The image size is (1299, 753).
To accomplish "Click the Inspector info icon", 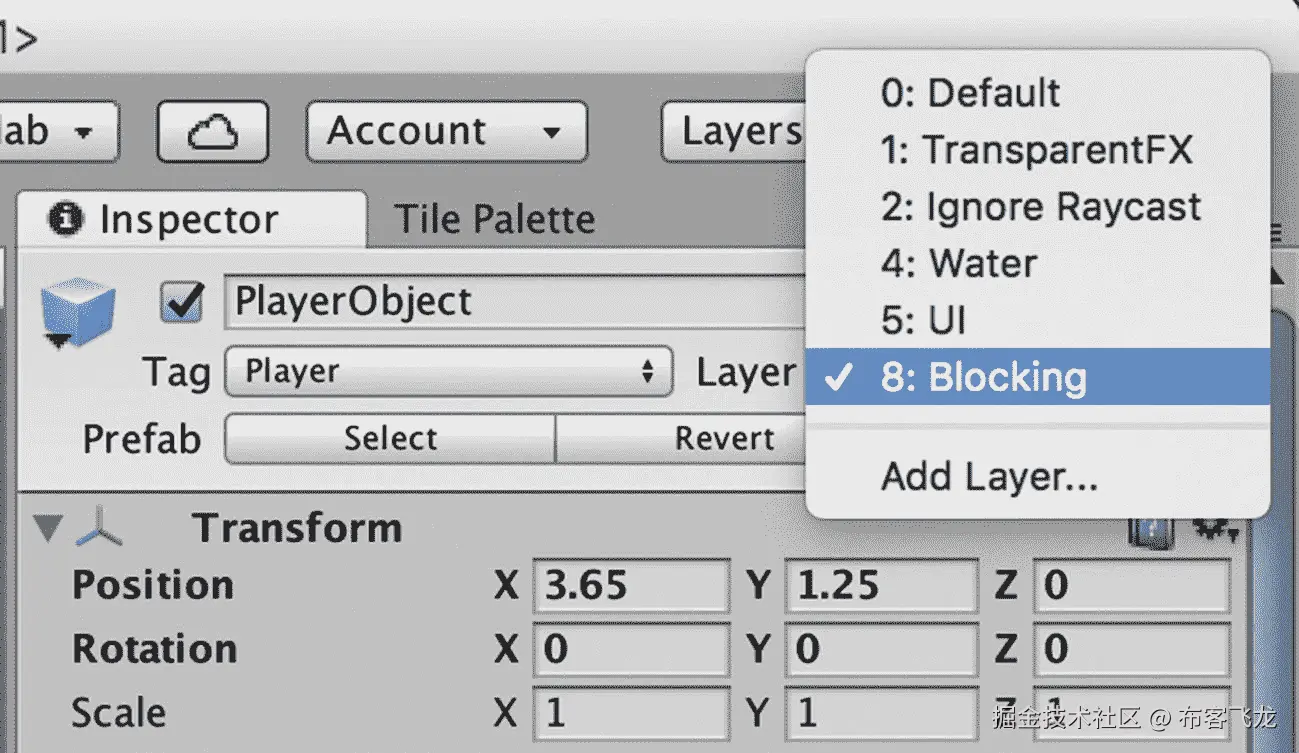I will pyautogui.click(x=66, y=220).
